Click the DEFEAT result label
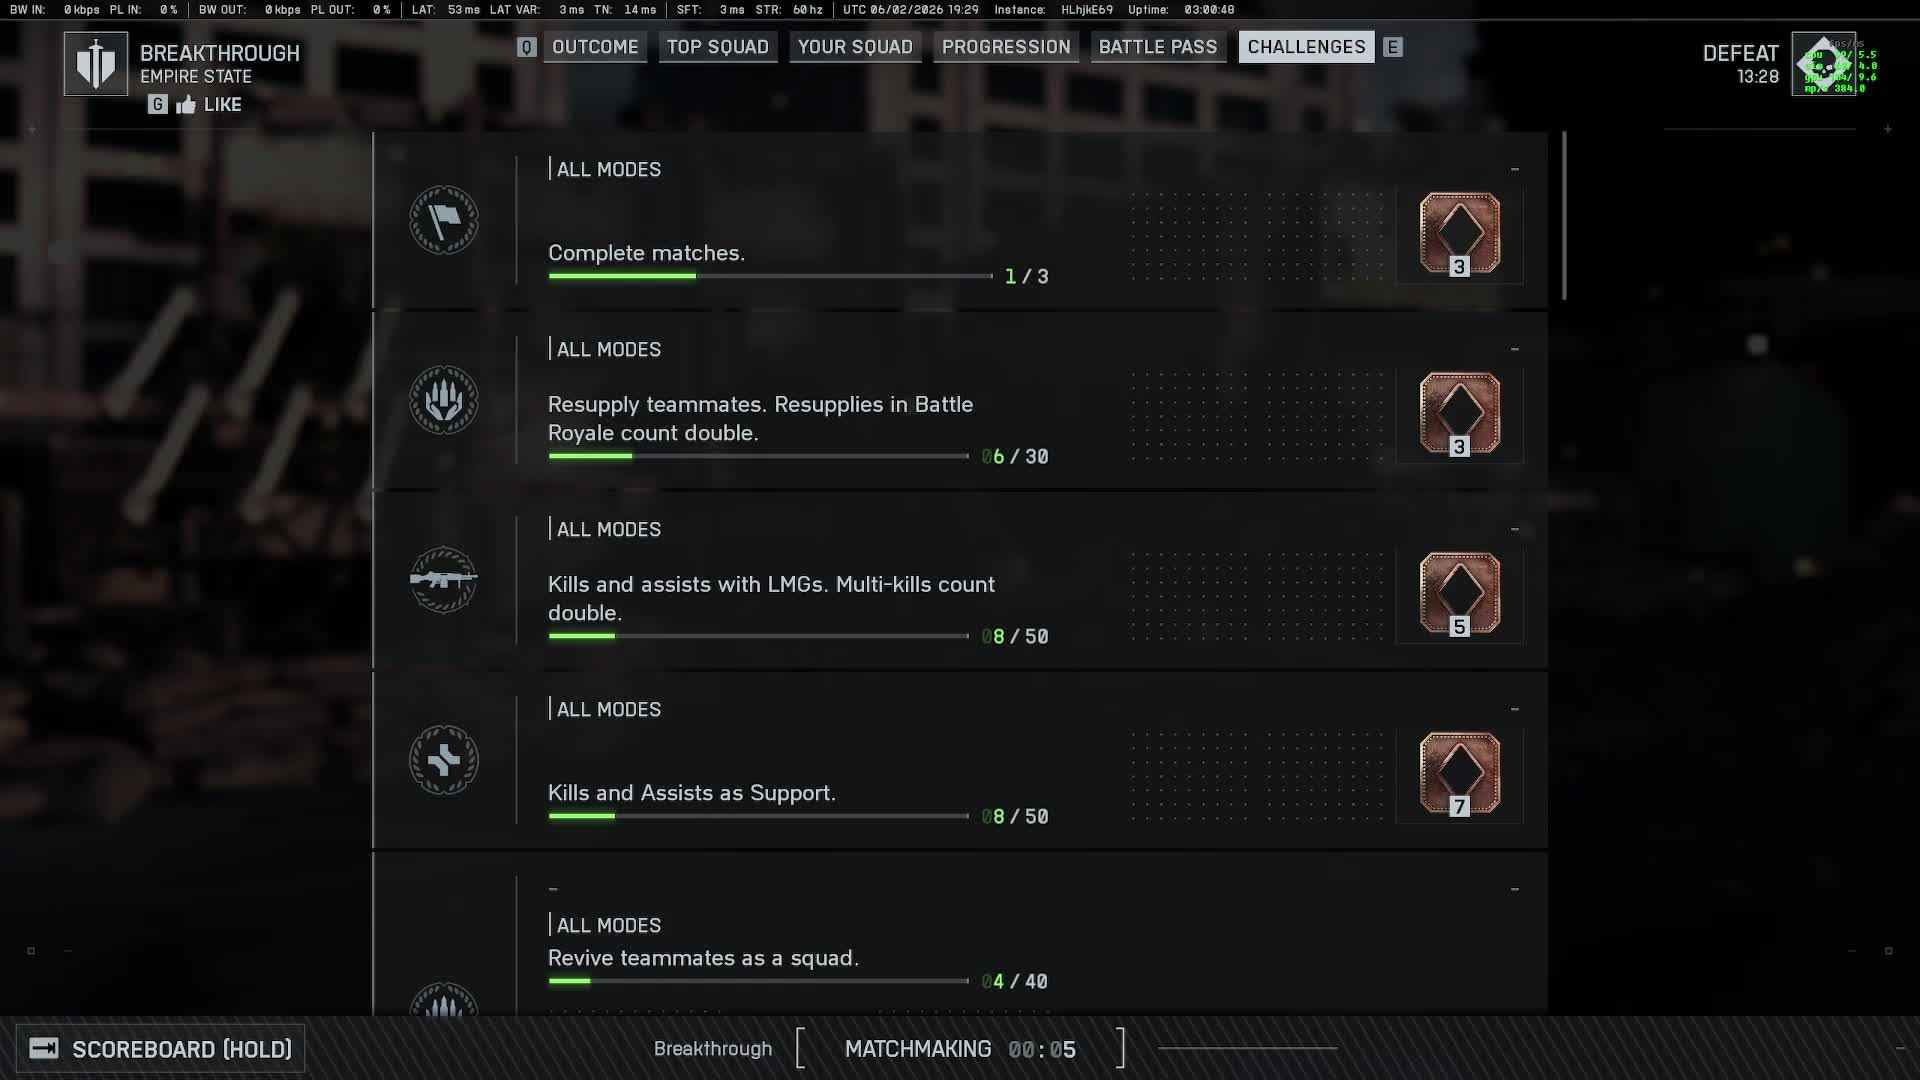This screenshot has height=1080, width=1920. [1741, 53]
